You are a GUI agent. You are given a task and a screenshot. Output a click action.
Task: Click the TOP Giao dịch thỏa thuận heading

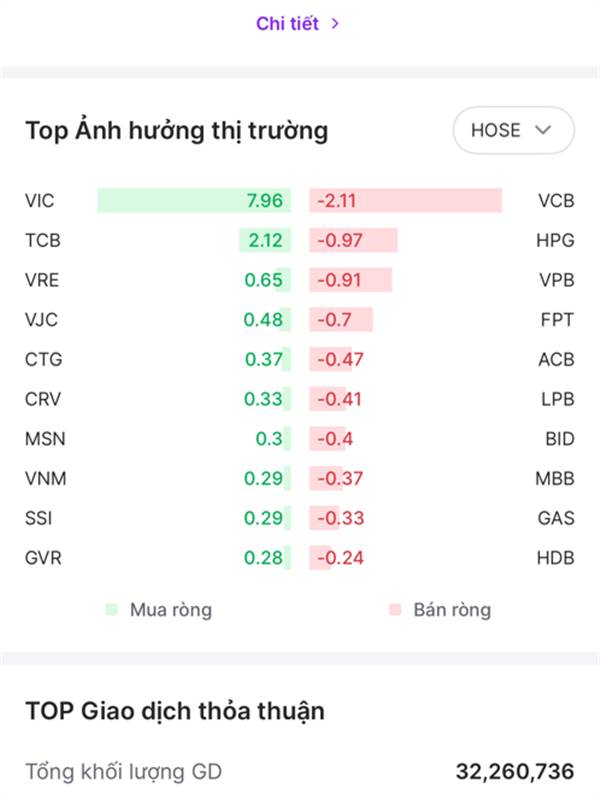tap(175, 711)
